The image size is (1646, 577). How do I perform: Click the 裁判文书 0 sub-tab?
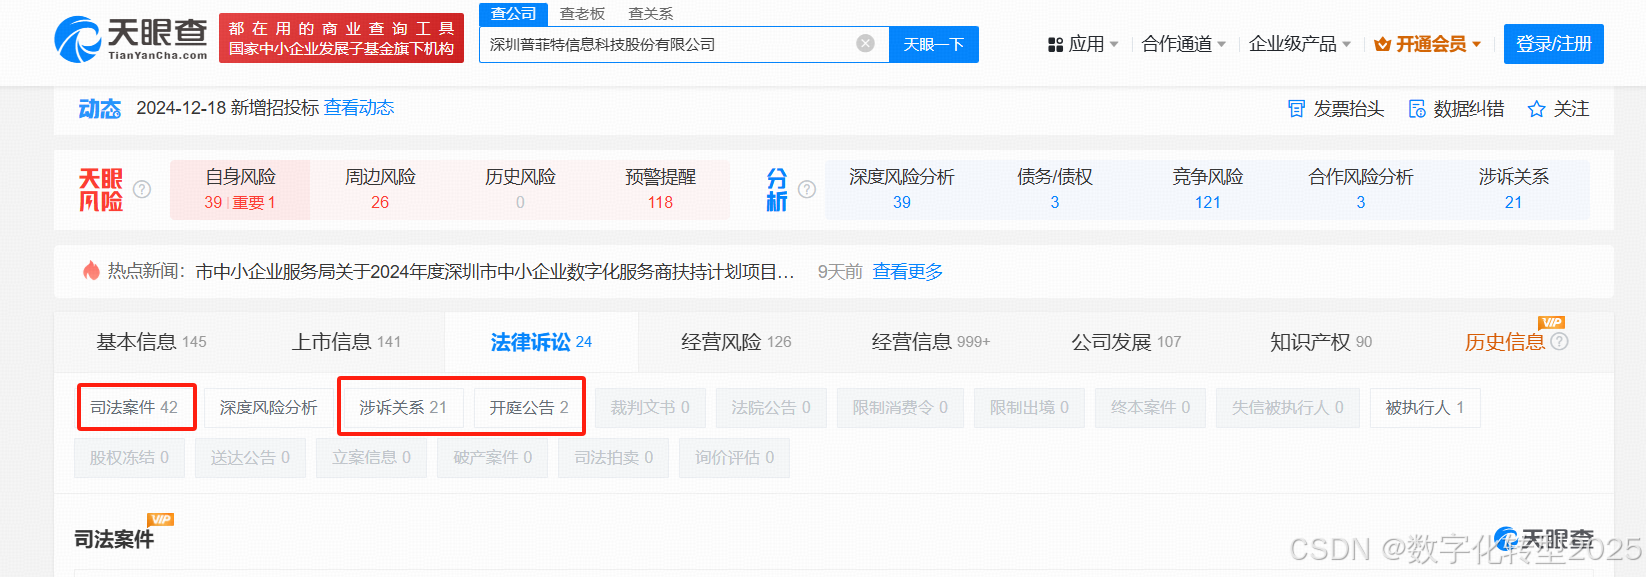[650, 407]
